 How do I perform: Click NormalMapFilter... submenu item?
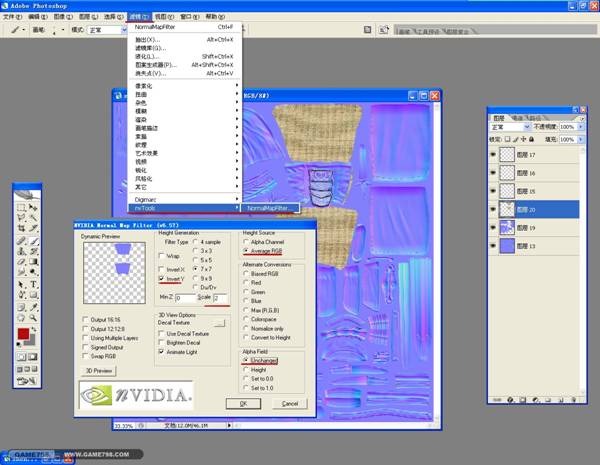pos(270,208)
